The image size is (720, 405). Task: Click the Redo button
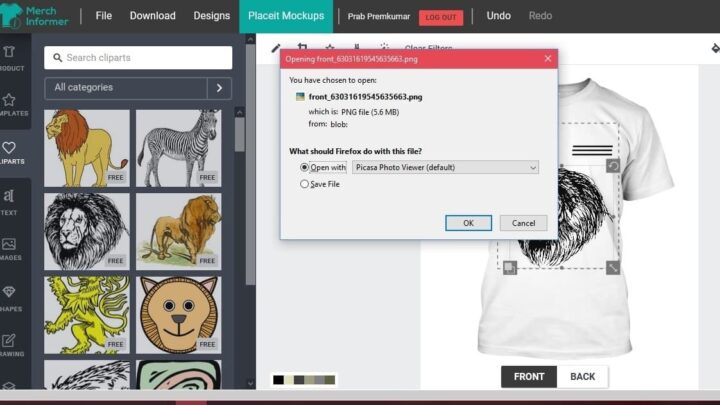[x=540, y=16]
